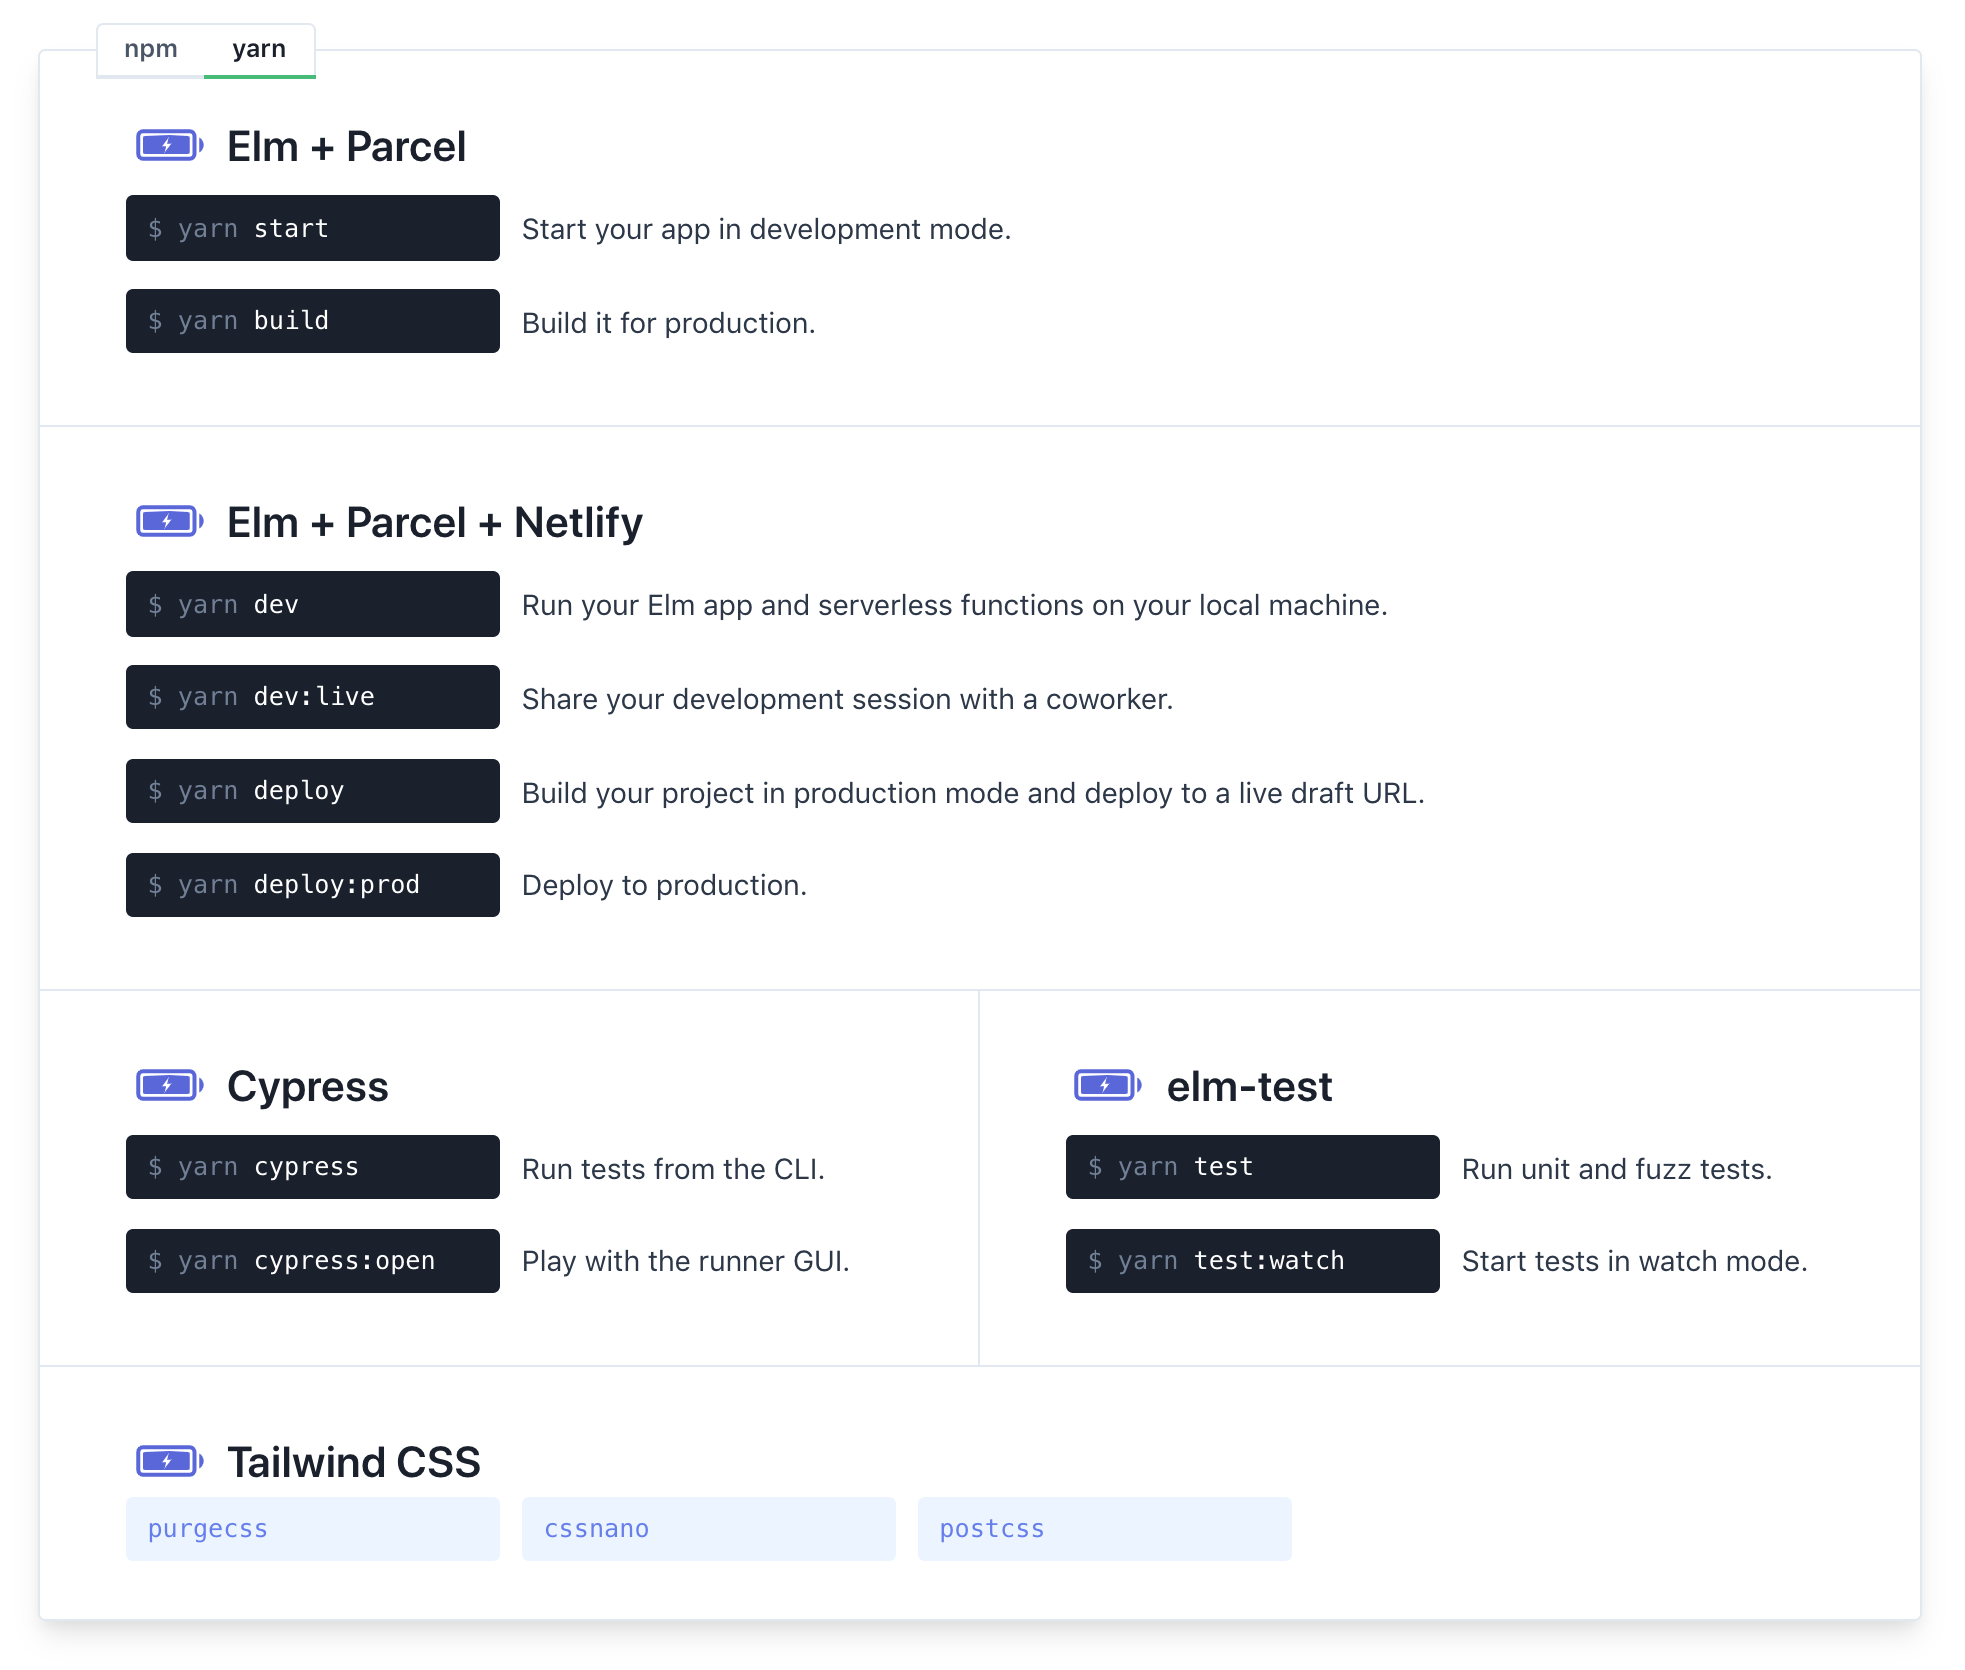Select the yarn cypress command
This screenshot has height=1670, width=1965.
(x=312, y=1166)
